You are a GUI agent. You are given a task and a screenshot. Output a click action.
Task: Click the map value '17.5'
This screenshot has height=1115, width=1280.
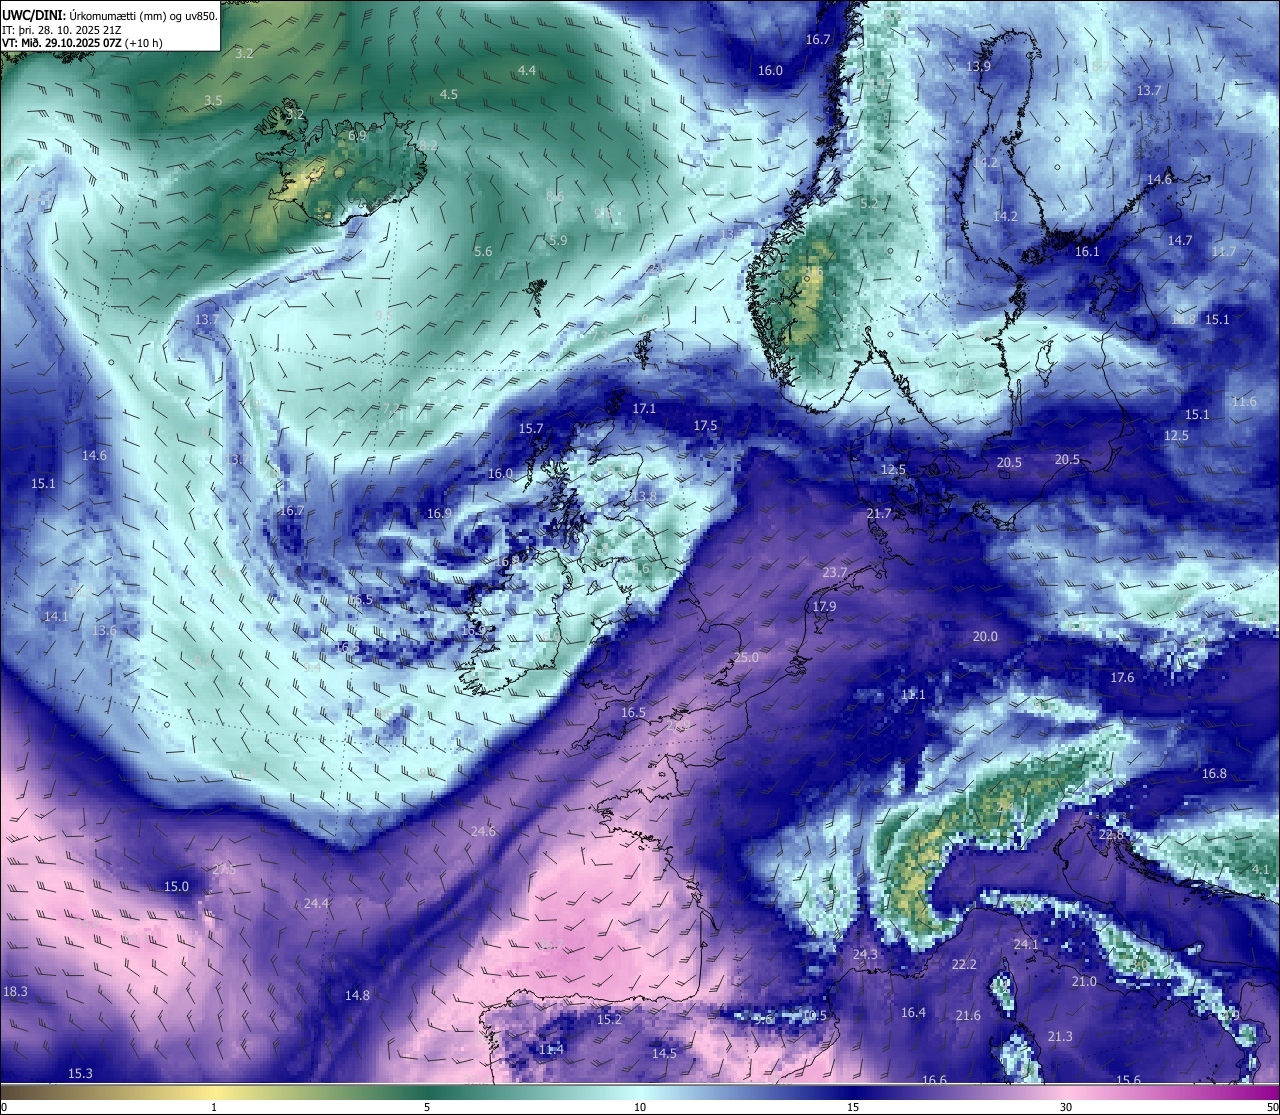(705, 426)
